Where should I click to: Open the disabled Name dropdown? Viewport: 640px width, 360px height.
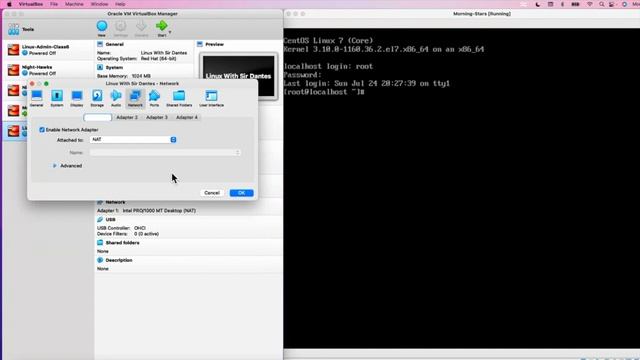[x=165, y=153]
